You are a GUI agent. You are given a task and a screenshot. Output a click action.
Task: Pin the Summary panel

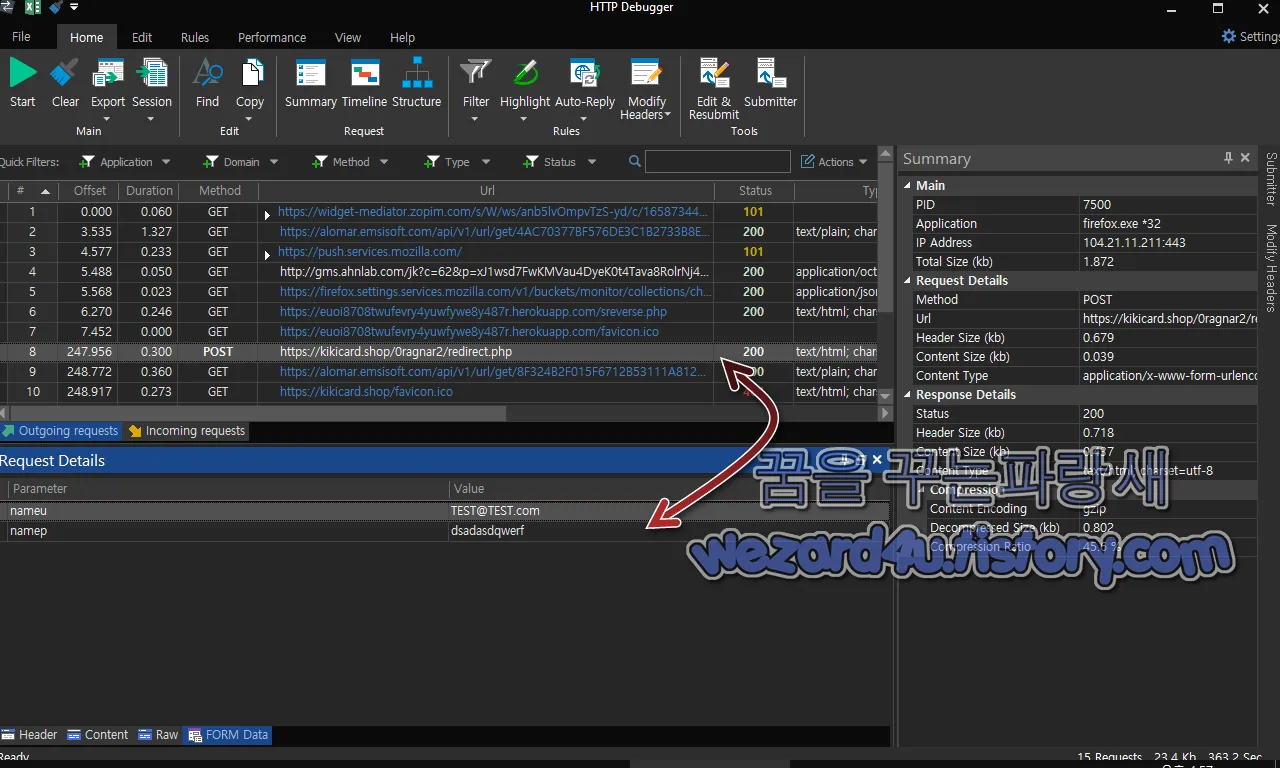(1228, 158)
